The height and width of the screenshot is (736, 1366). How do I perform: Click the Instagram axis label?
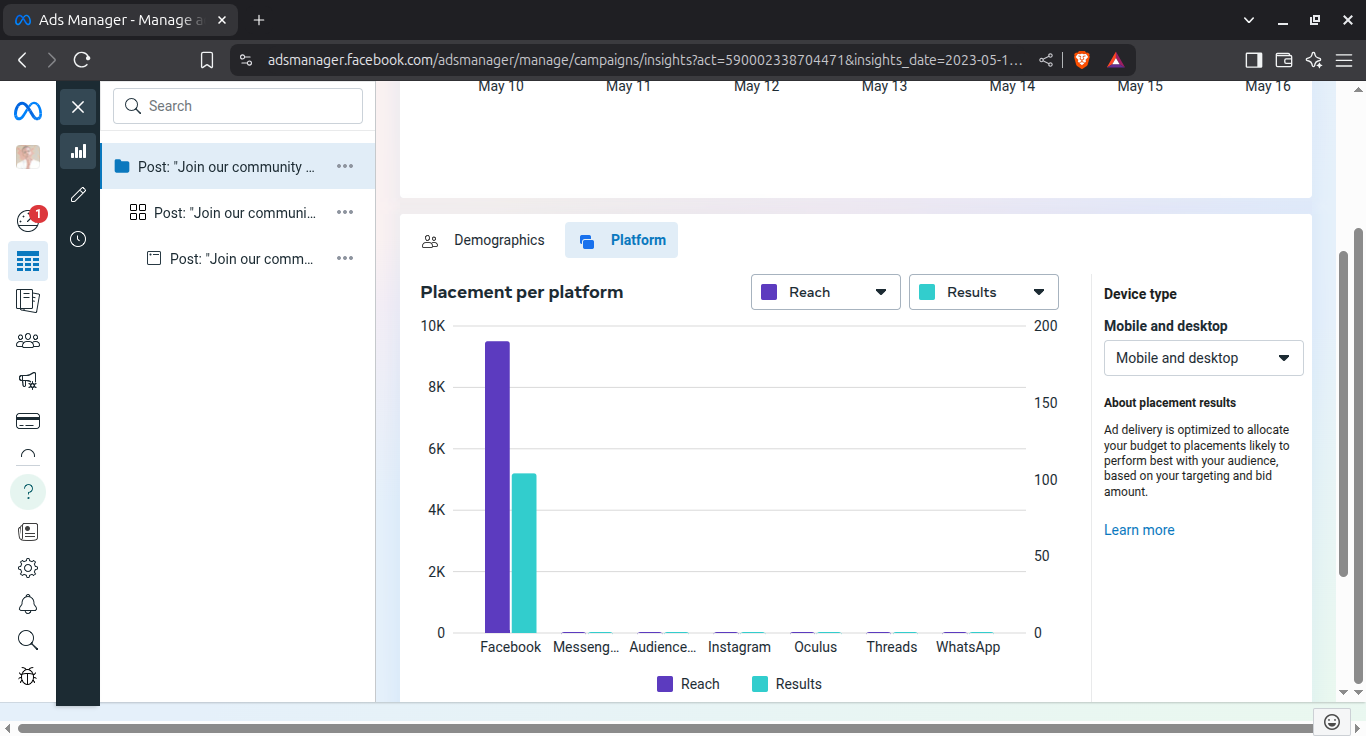pos(739,647)
